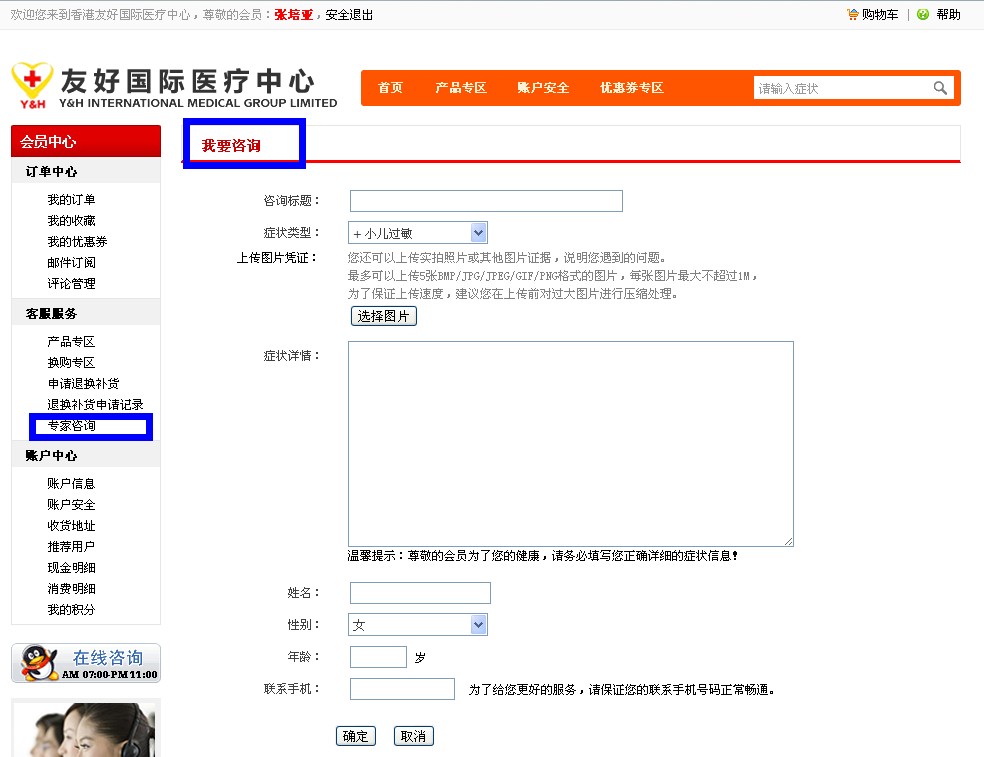
Task: Open 优惠券专区 in the nav bar
Action: pos(631,88)
